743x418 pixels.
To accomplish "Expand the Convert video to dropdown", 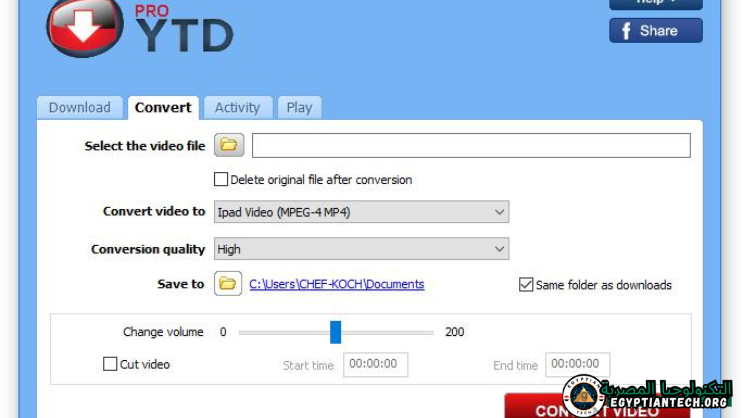I will point(362,212).
